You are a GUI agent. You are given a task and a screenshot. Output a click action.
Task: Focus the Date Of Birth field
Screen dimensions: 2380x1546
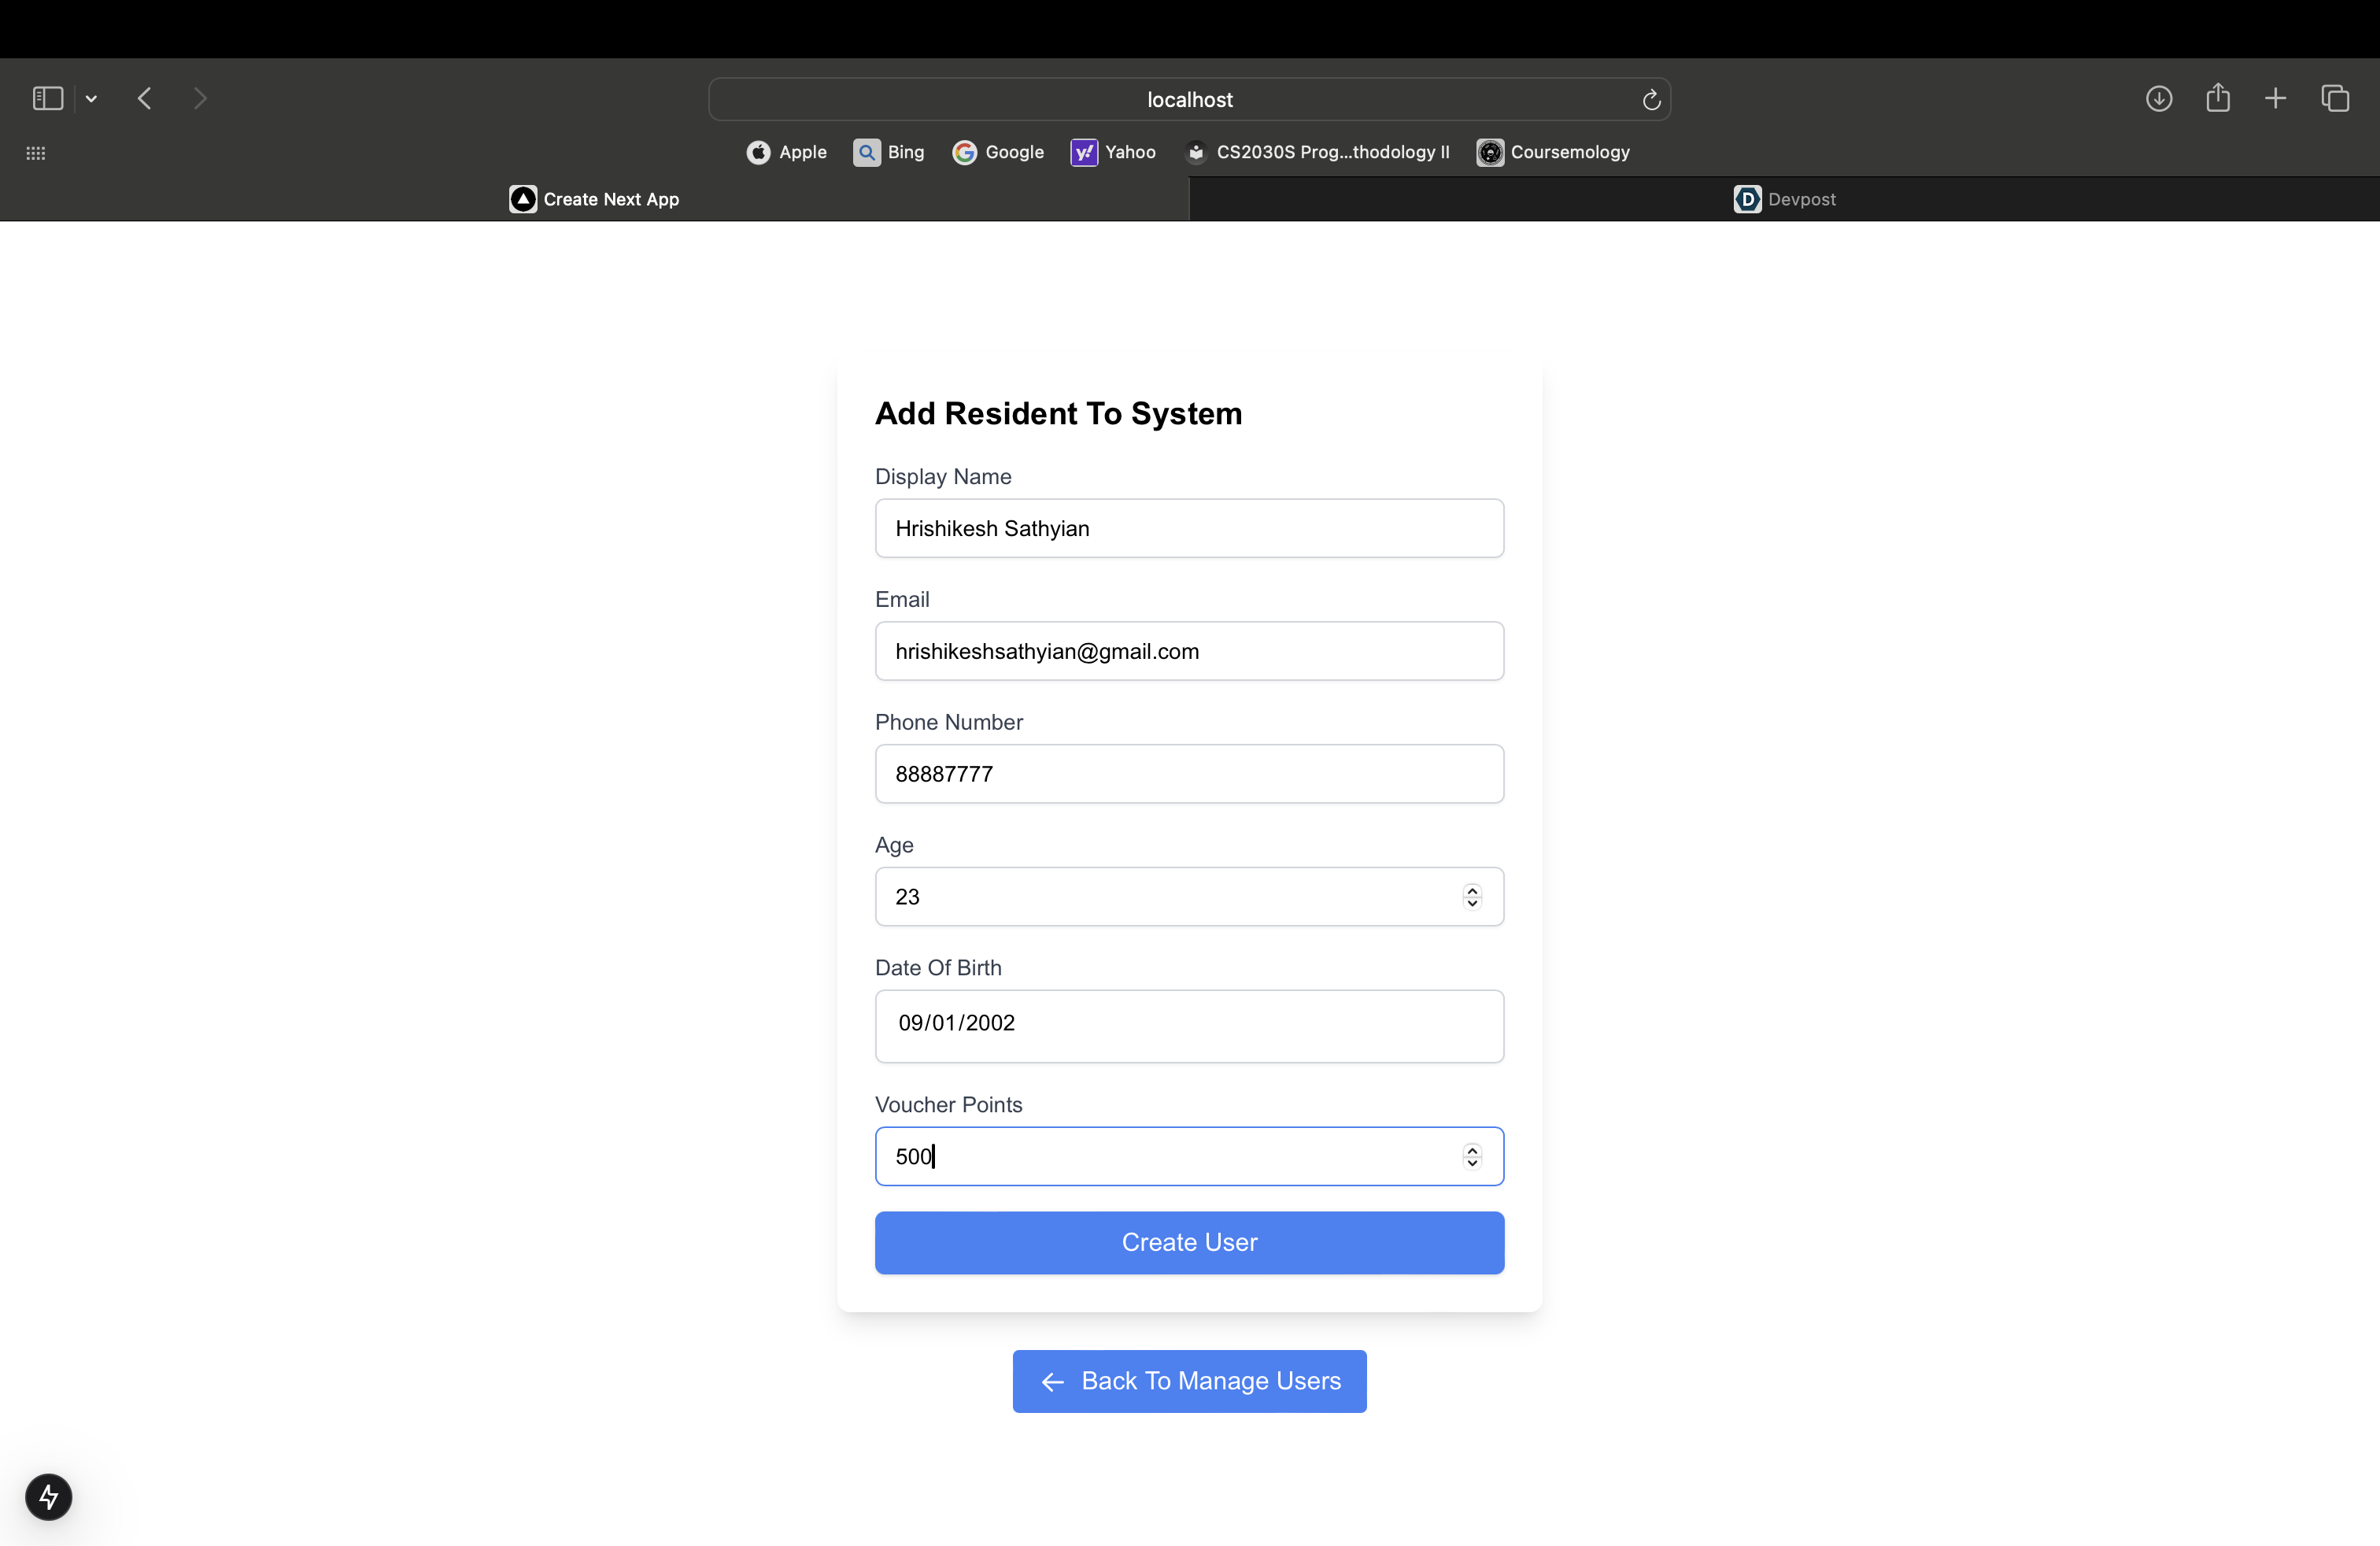pos(1189,1025)
